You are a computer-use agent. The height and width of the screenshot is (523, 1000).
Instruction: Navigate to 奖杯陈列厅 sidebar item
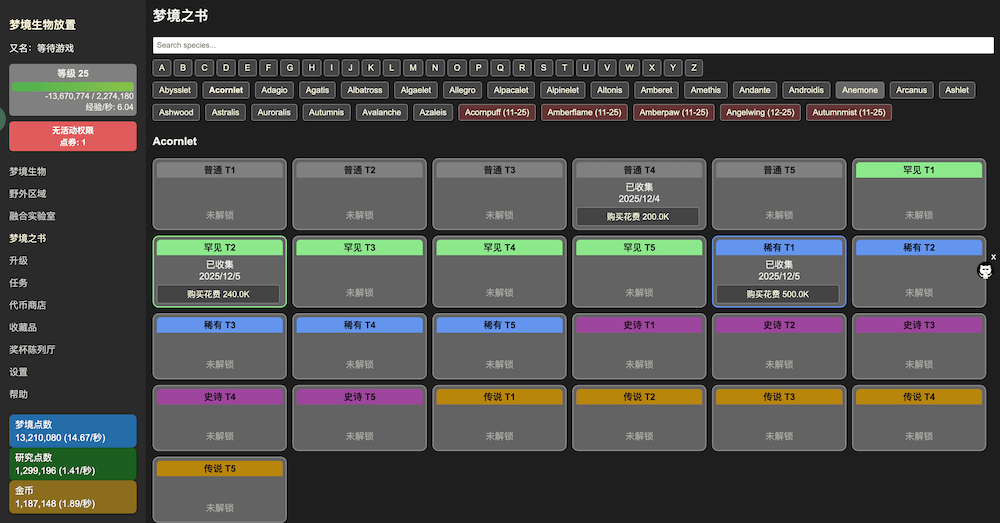[x=32, y=349]
